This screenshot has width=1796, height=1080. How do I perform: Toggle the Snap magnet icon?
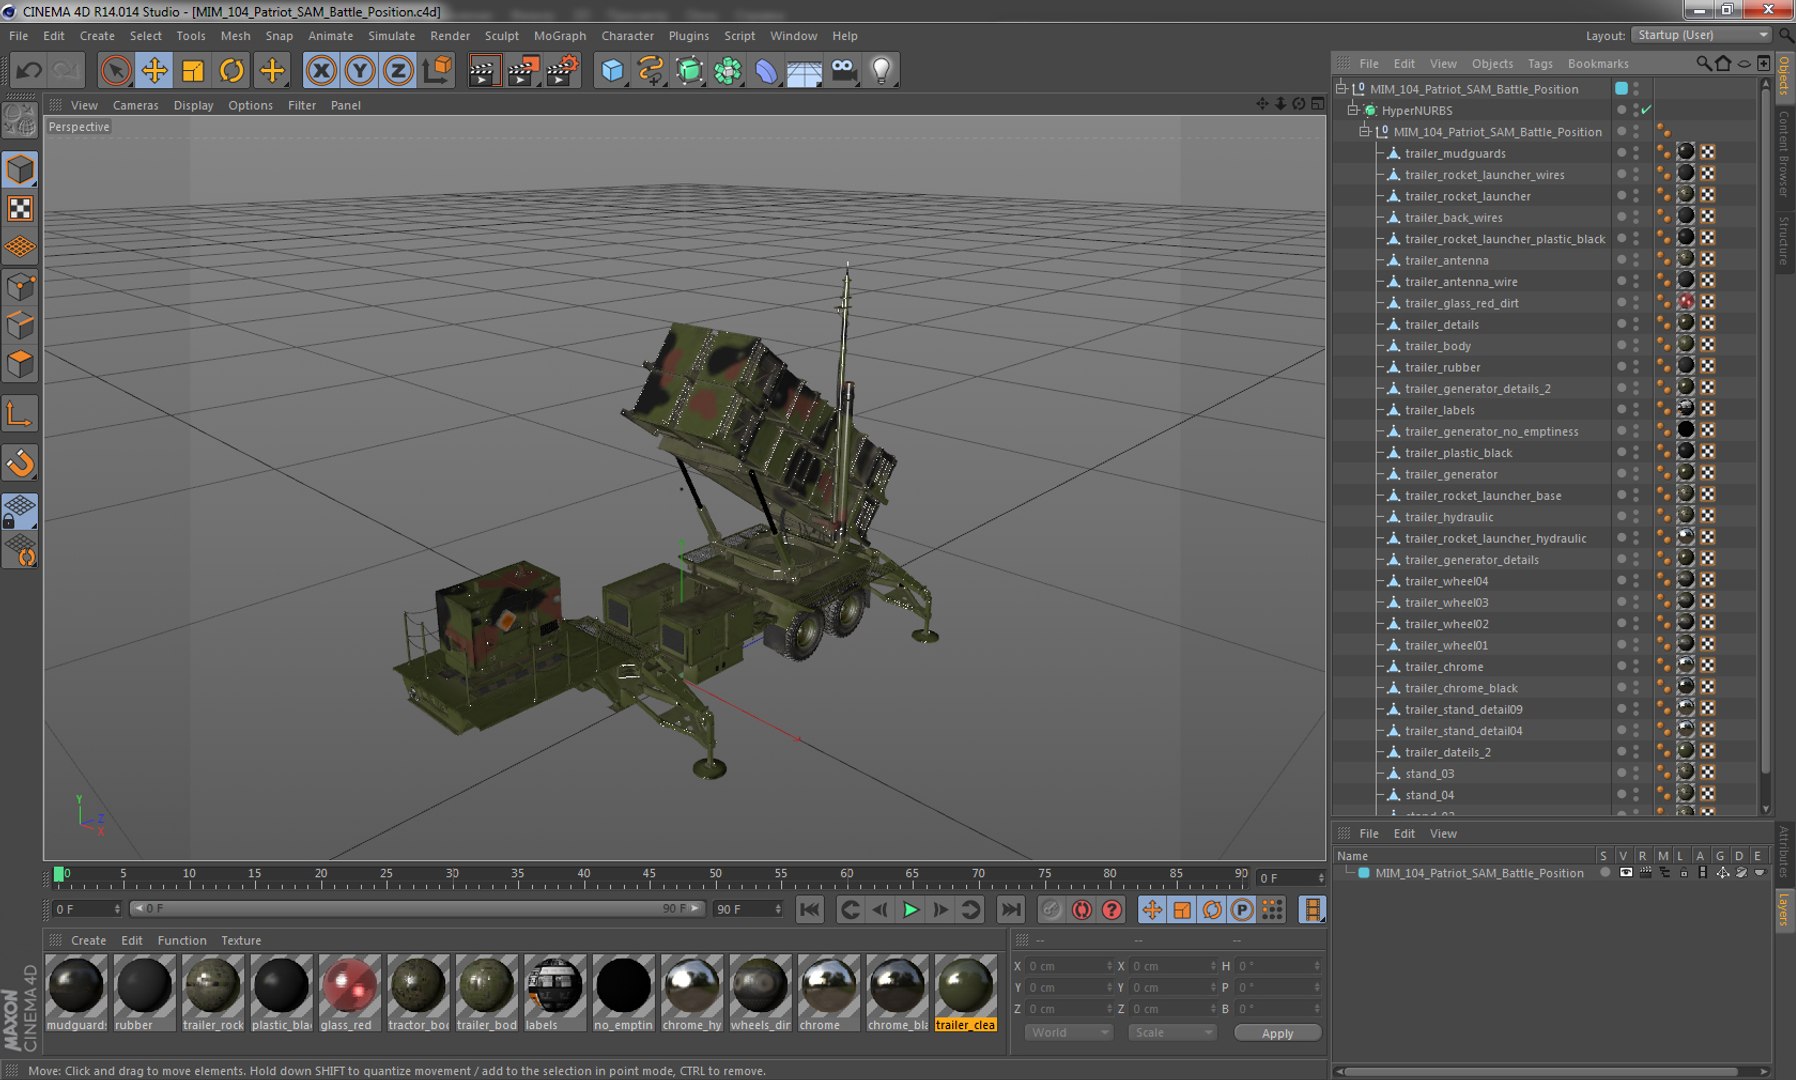point(20,463)
